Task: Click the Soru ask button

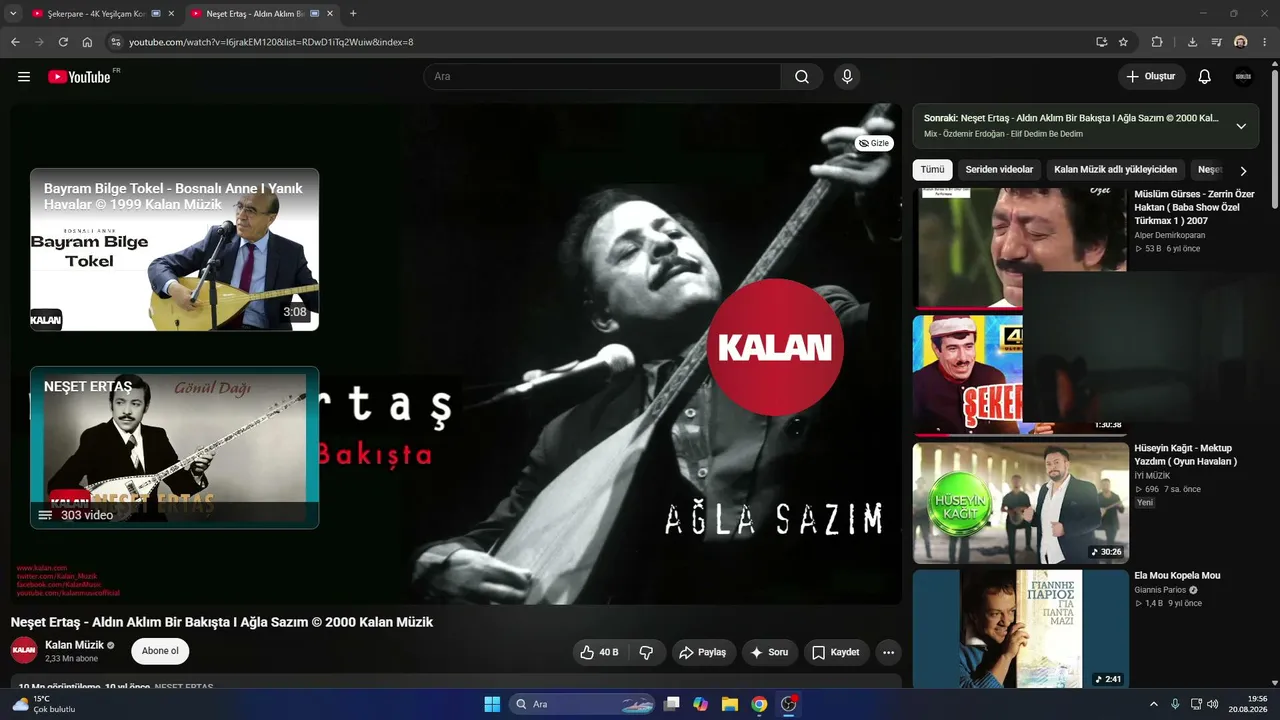Action: click(769, 652)
